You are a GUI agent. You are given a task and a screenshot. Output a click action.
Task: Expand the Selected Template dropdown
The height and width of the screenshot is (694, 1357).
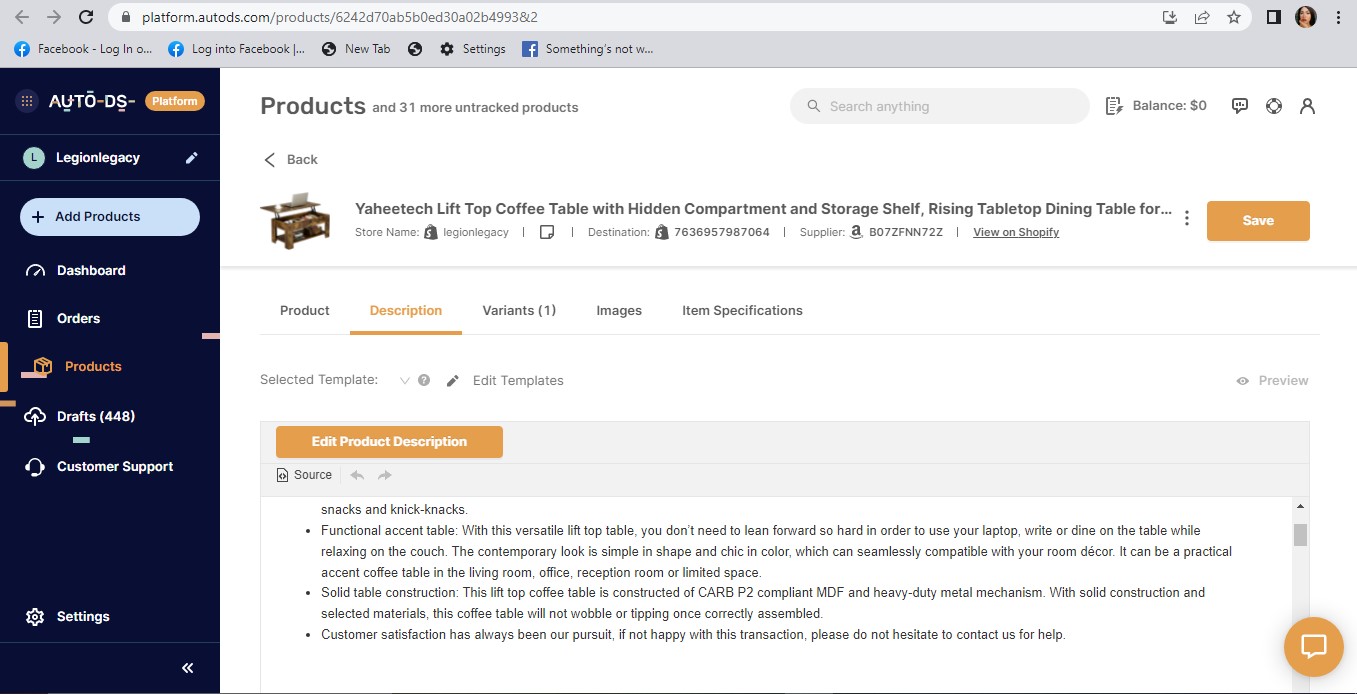[x=405, y=380]
